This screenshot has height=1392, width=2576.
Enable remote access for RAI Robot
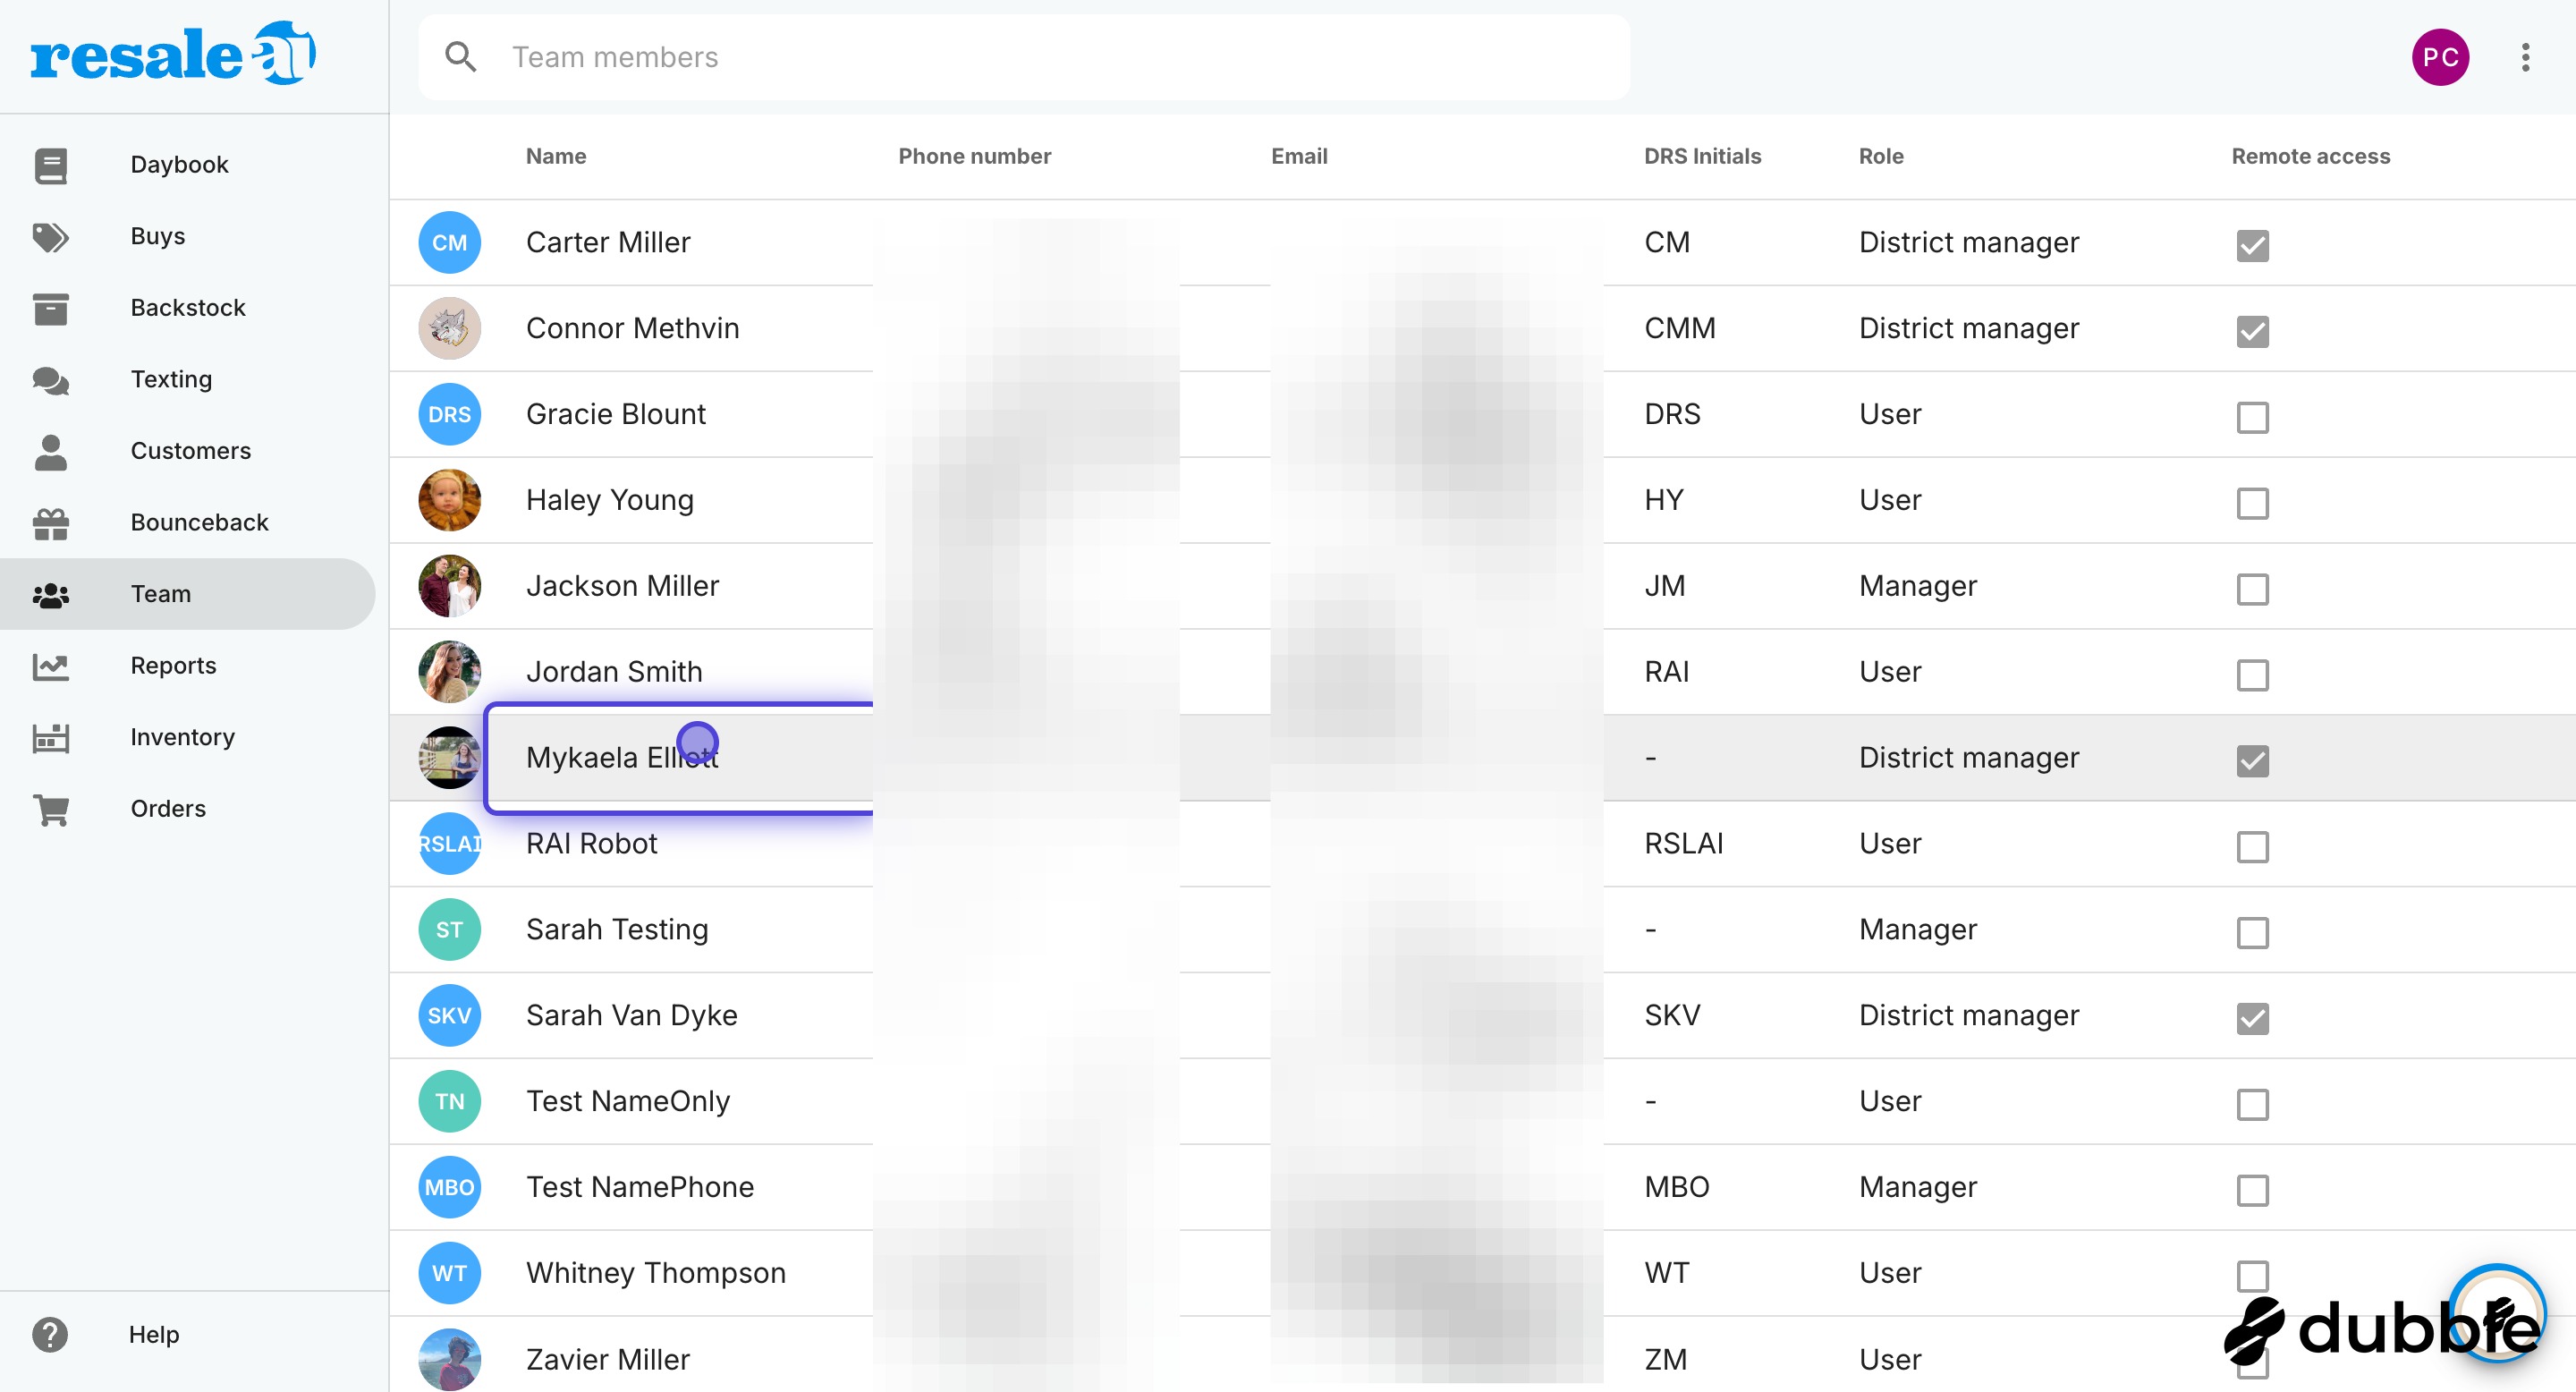[x=2252, y=847]
